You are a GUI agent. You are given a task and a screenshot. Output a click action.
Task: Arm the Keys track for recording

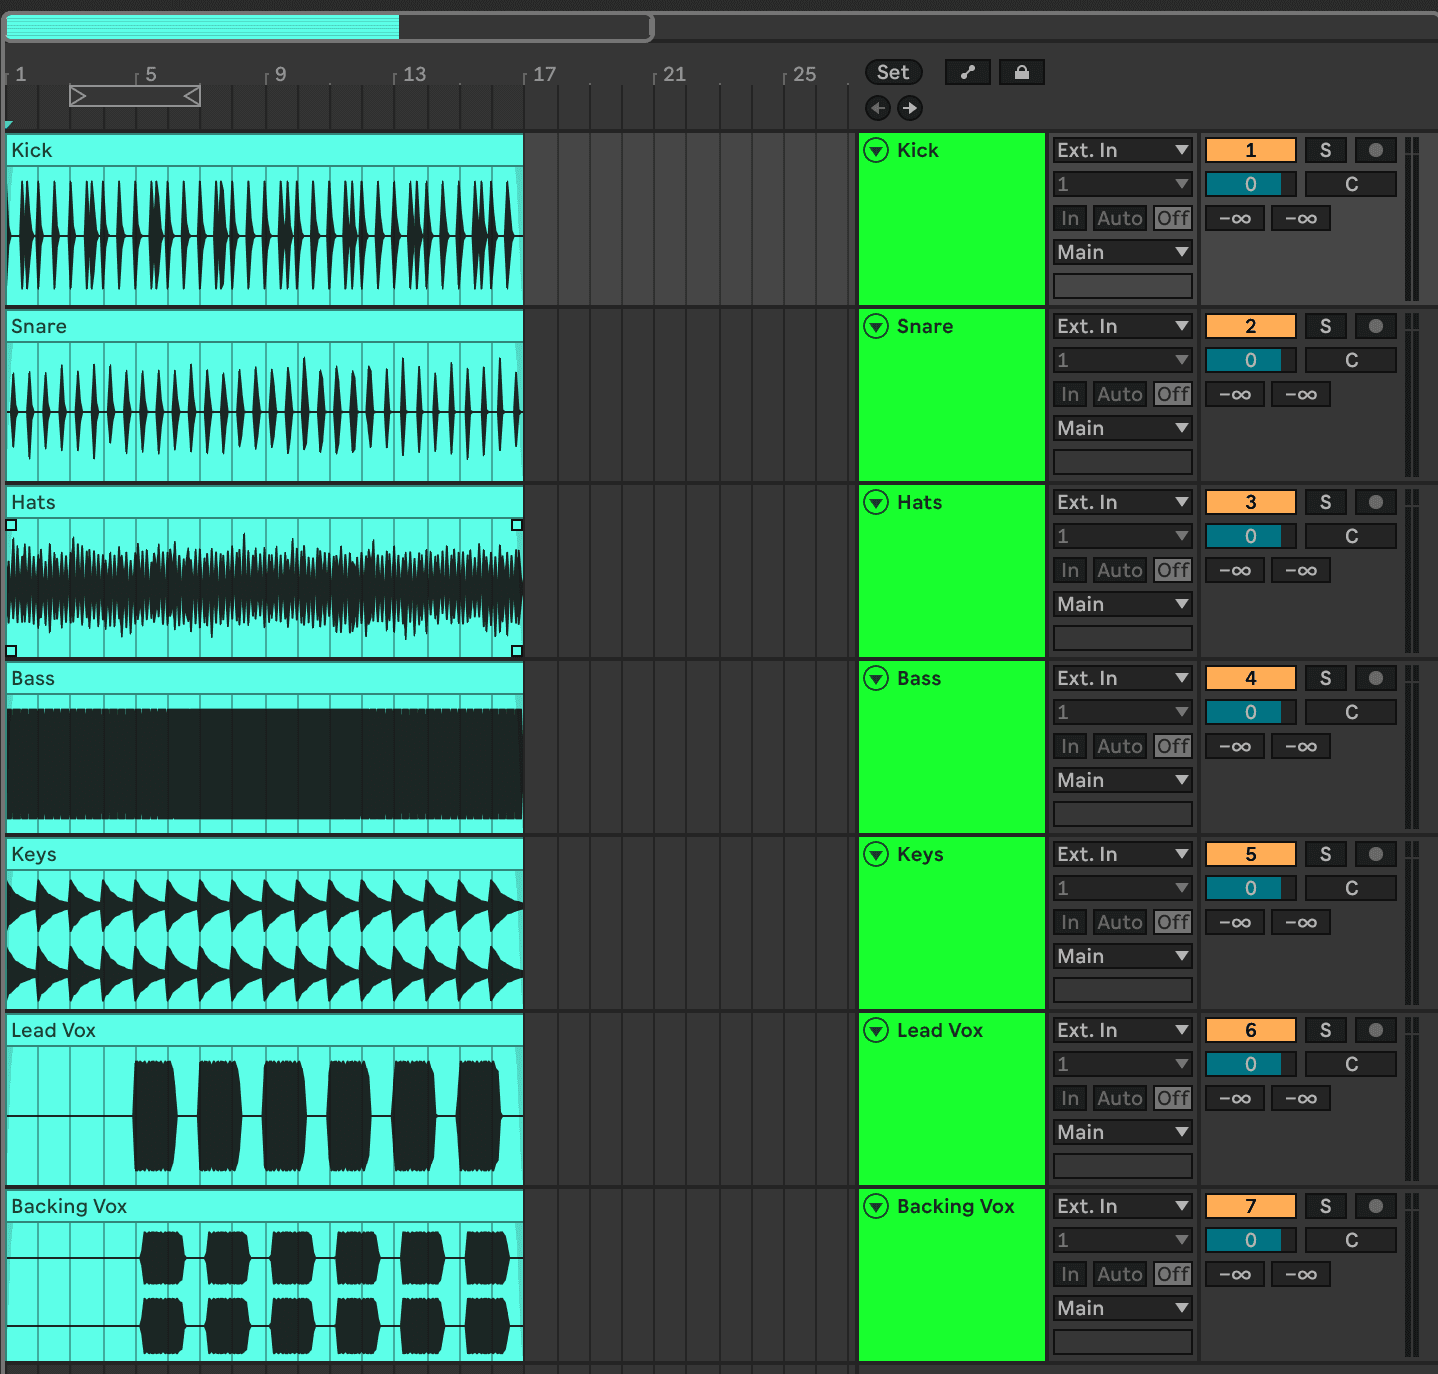[x=1376, y=854]
